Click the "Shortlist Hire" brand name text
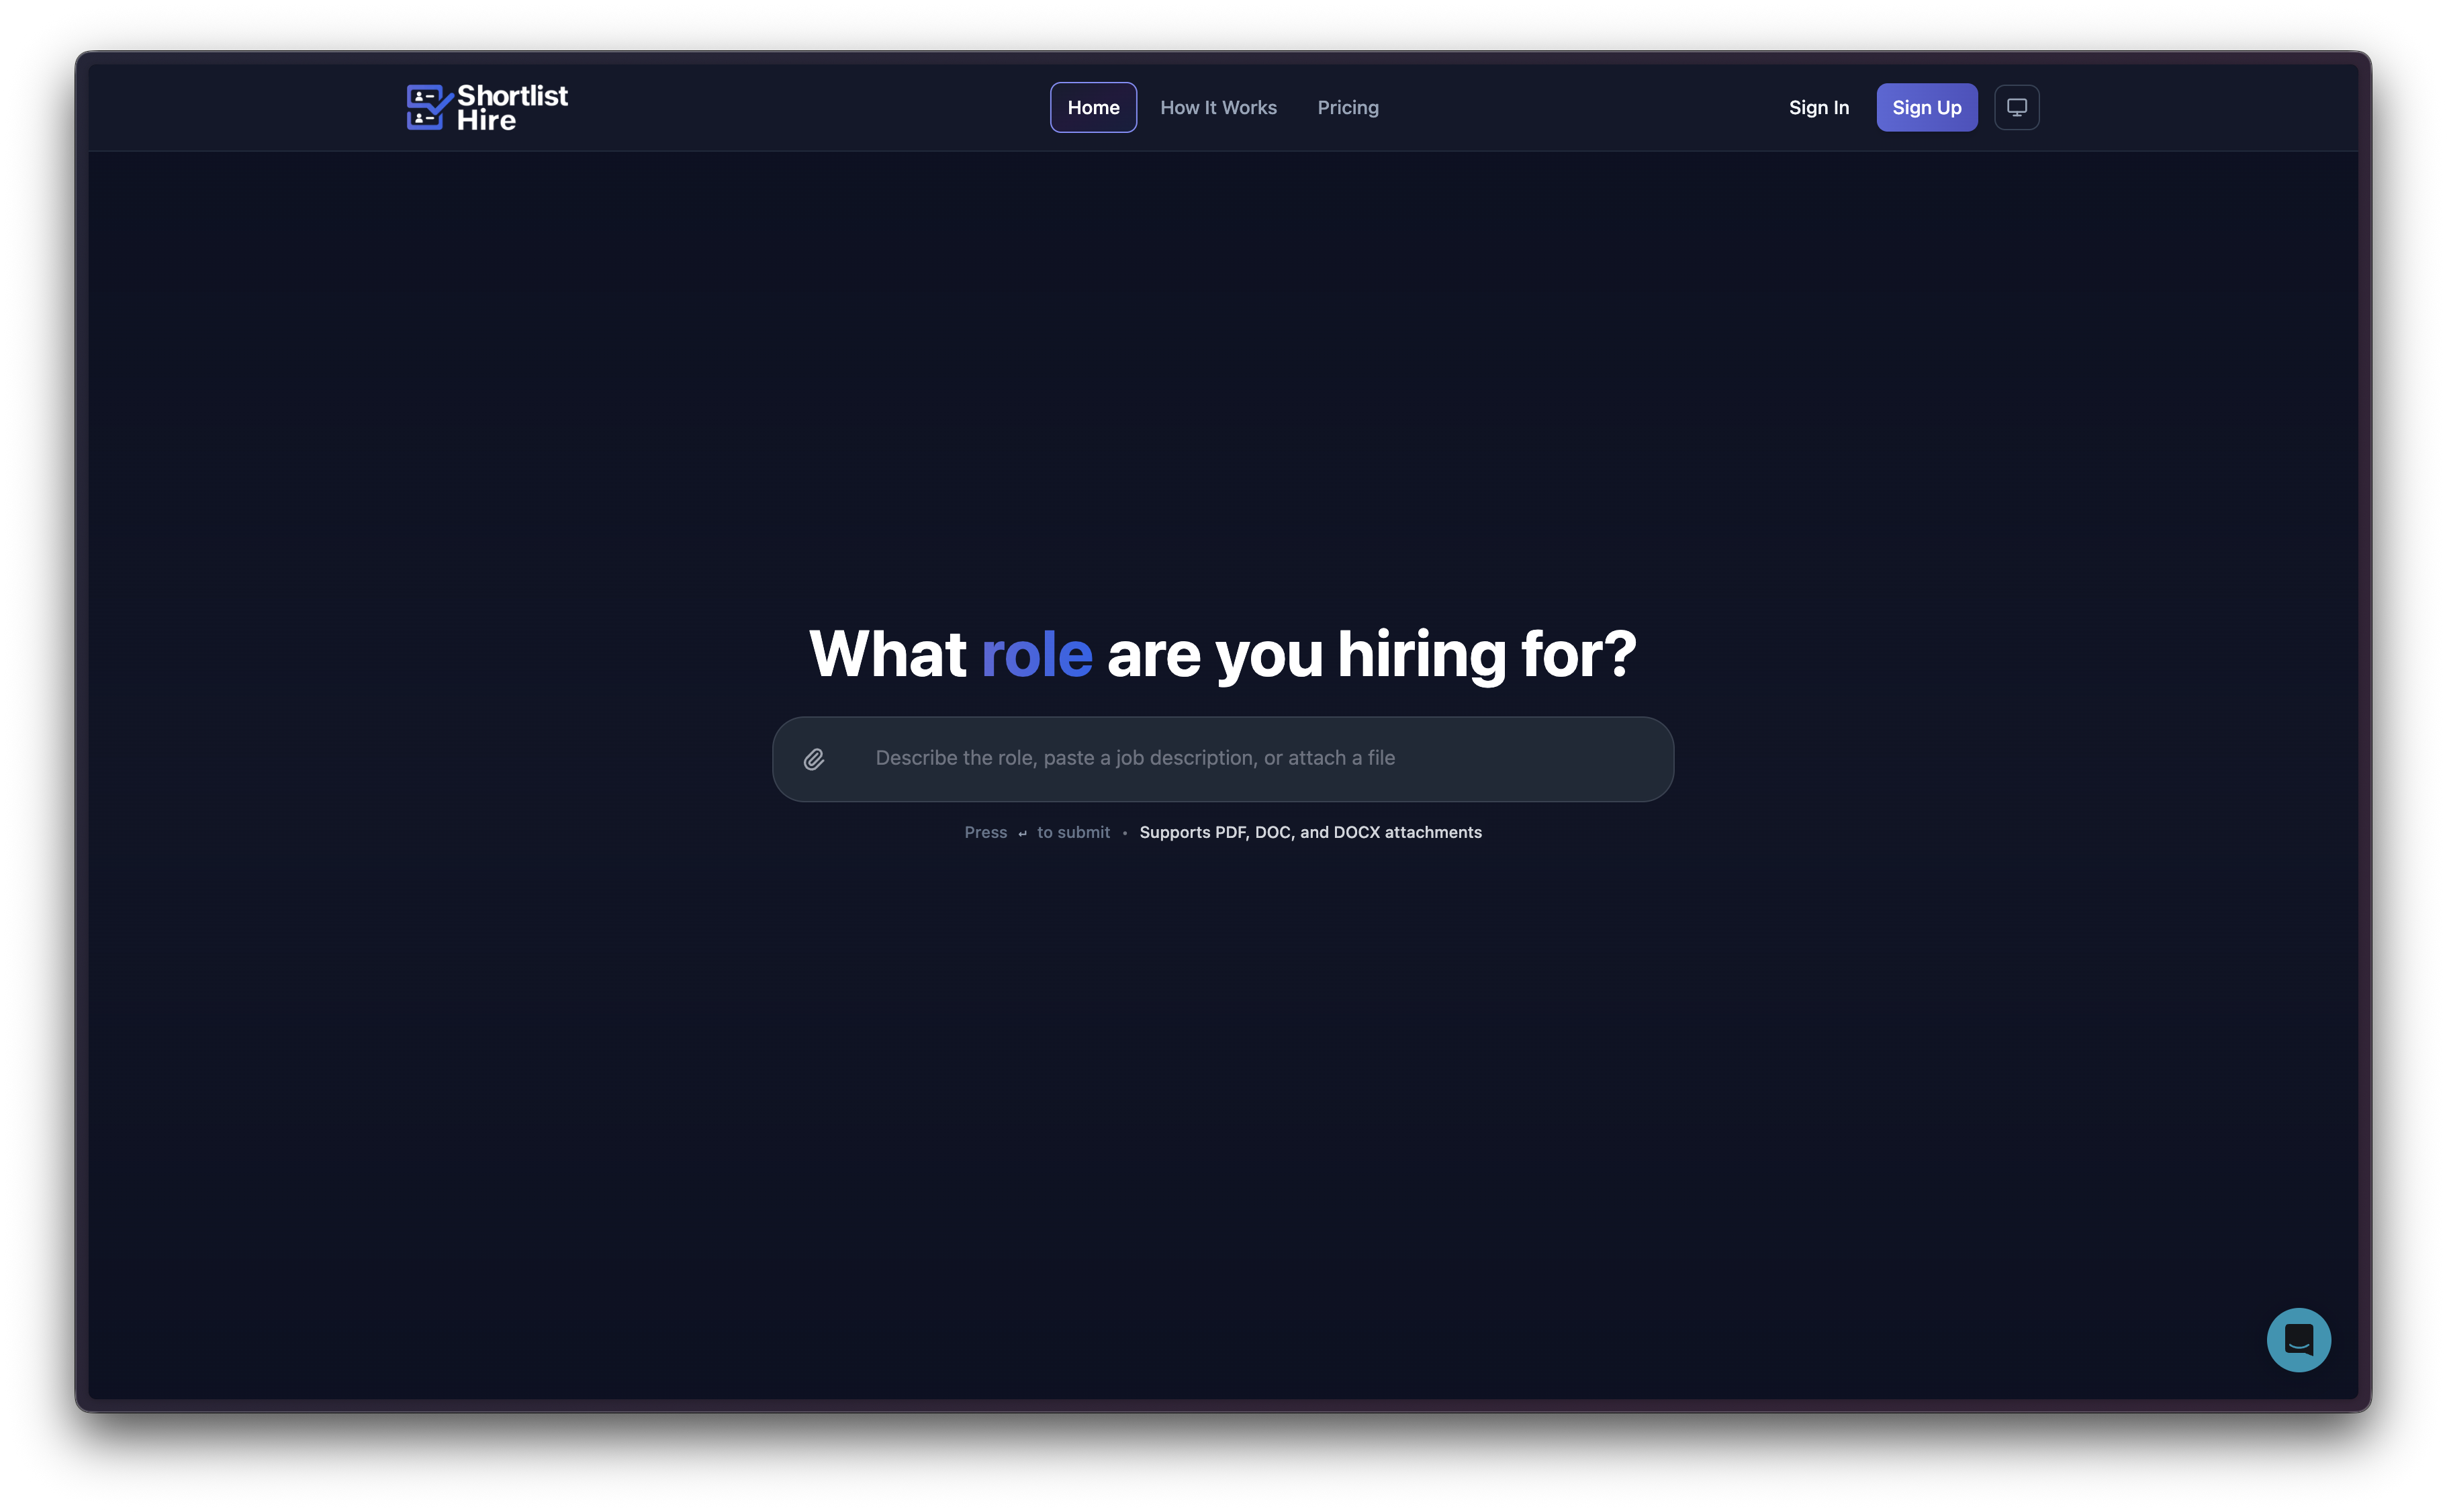The height and width of the screenshot is (1512, 2447). 511,107
